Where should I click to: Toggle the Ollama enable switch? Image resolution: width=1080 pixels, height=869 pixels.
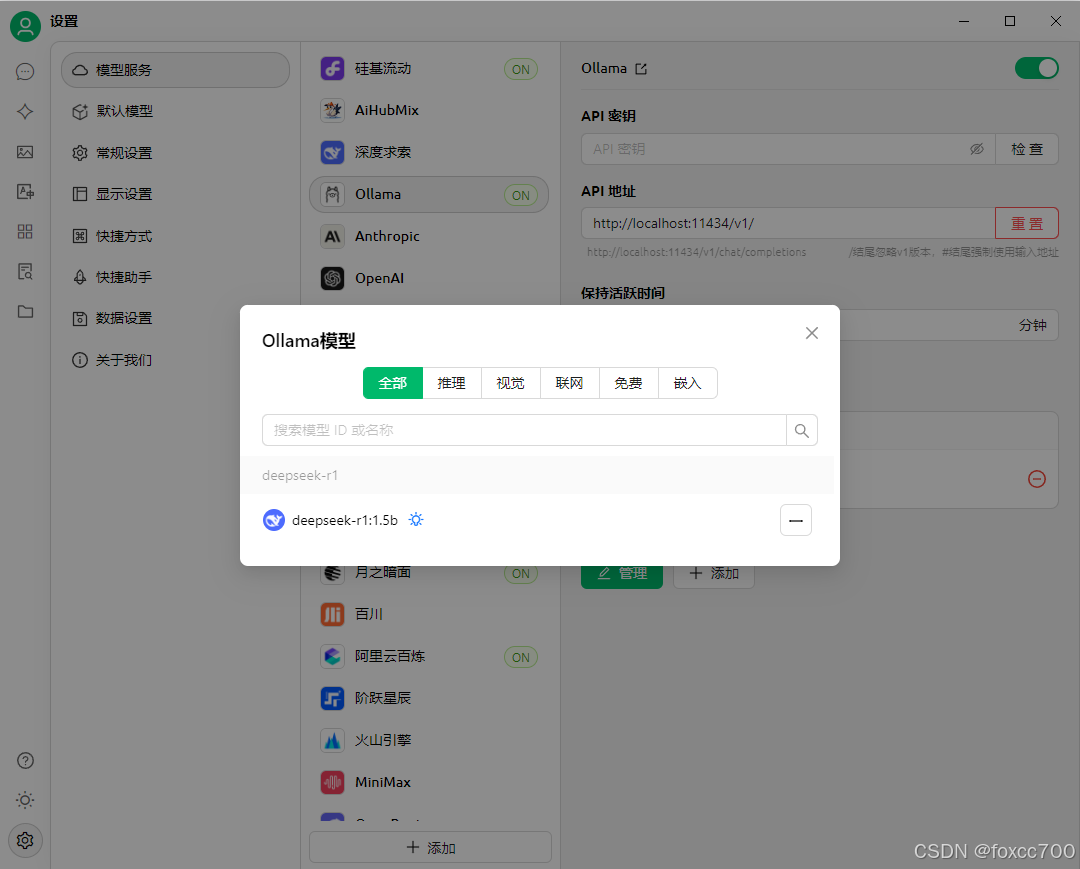tap(1037, 68)
